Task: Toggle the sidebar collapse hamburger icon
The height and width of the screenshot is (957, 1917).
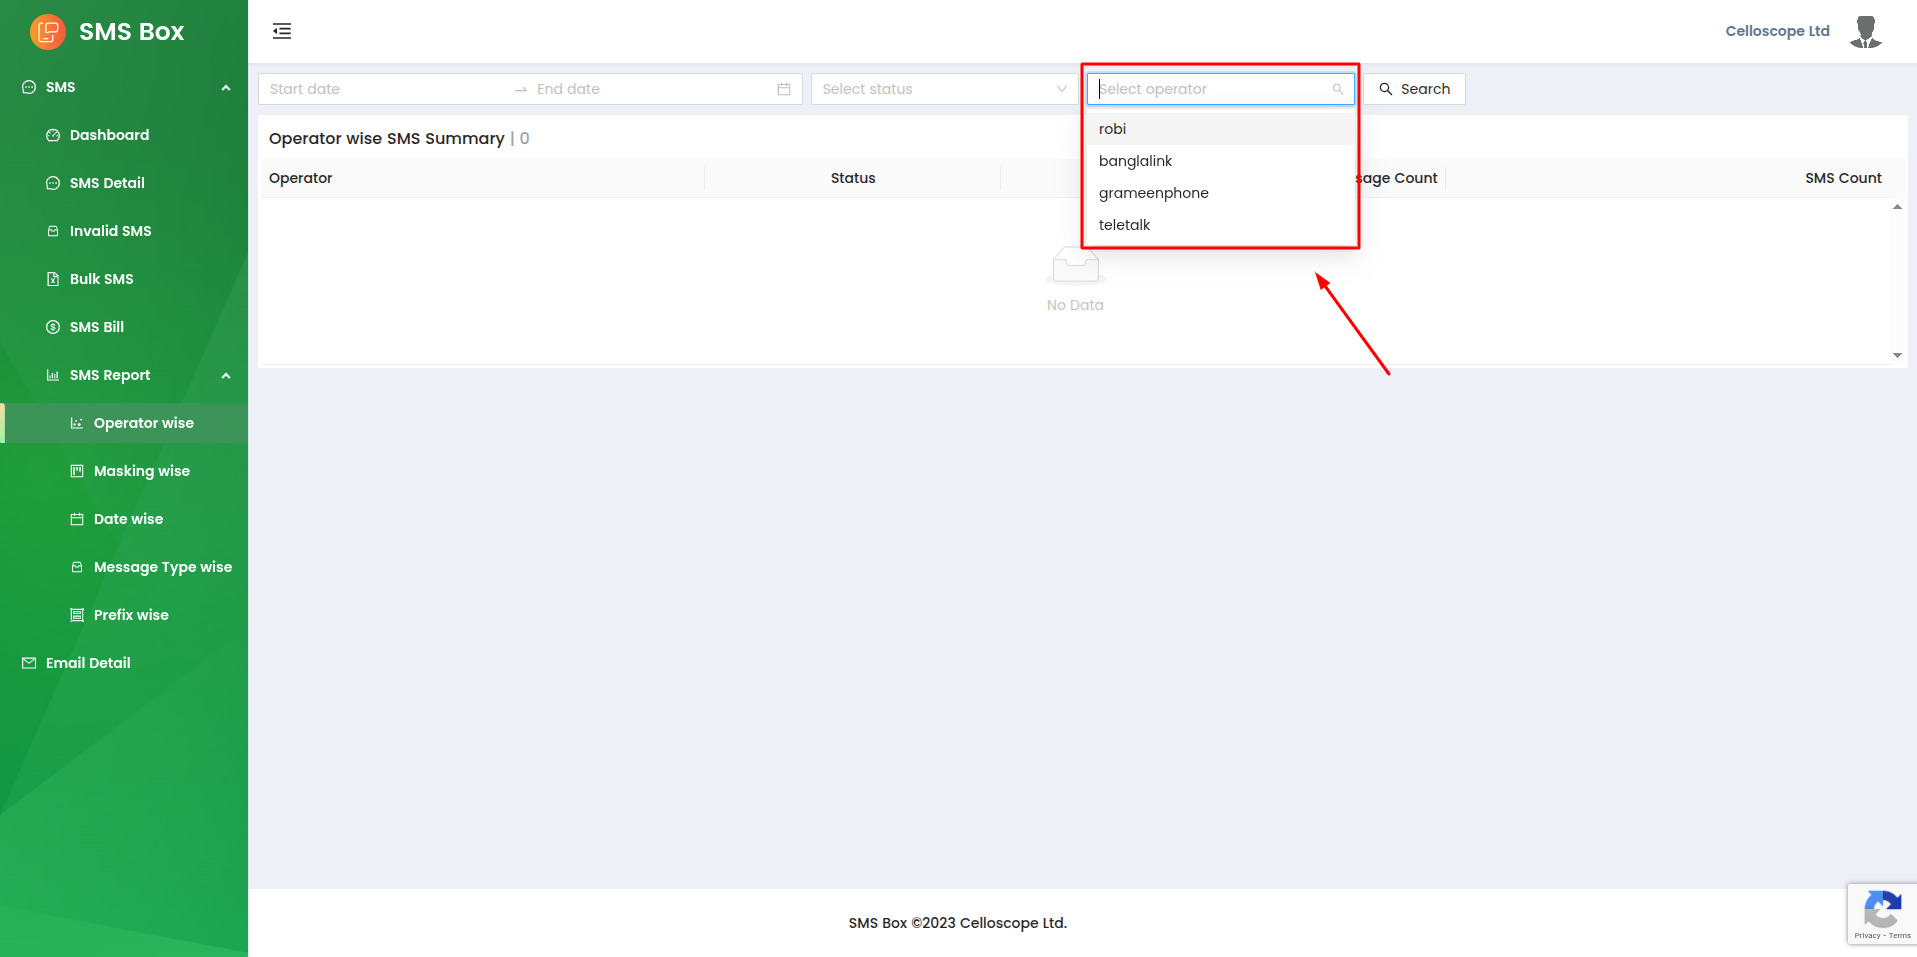Action: 282,31
